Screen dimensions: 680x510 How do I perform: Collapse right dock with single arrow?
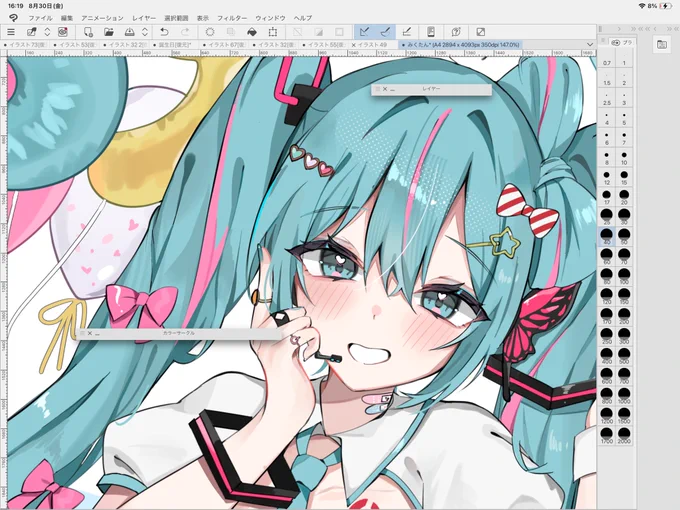point(619,29)
